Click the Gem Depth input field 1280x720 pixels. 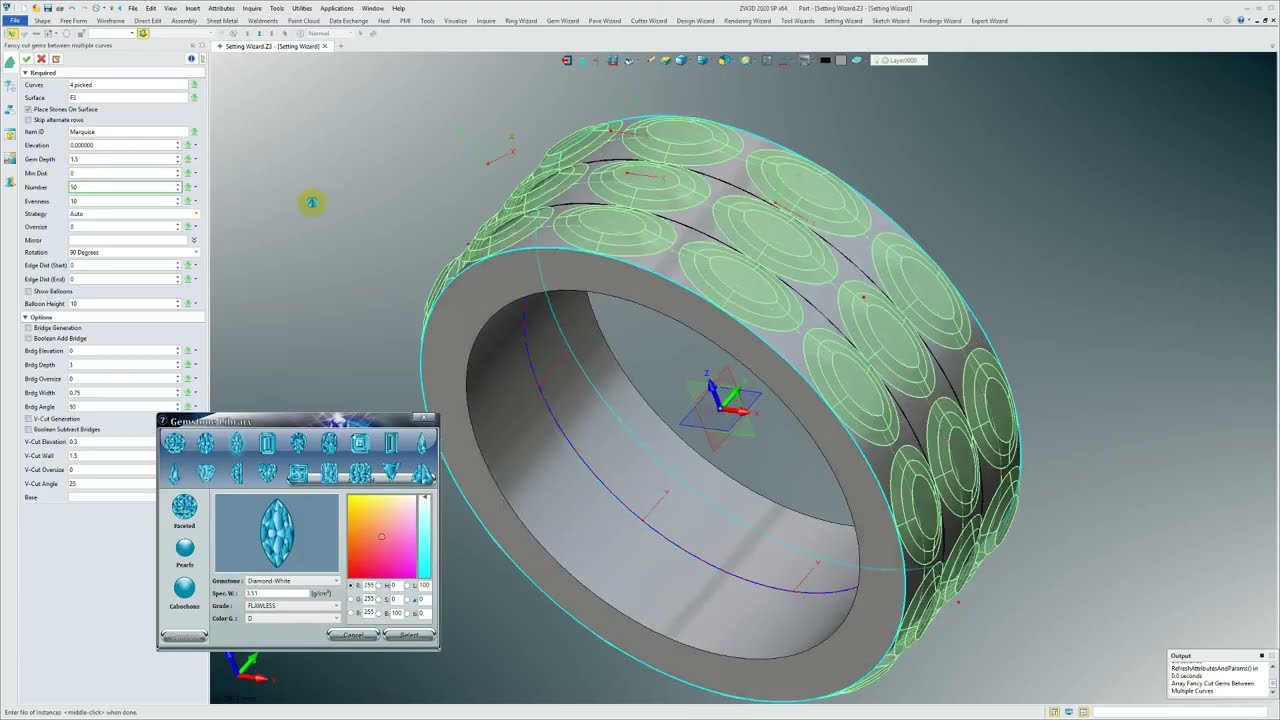[123, 159]
